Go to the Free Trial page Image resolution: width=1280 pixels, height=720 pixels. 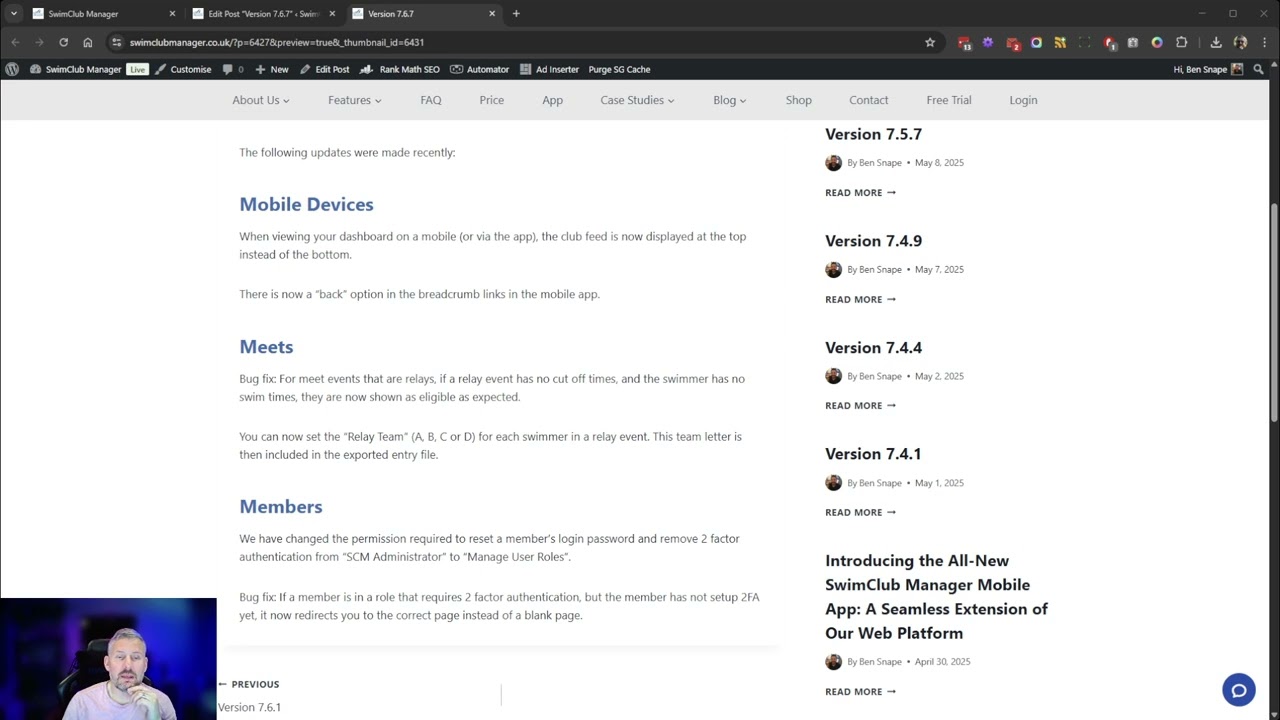pos(948,100)
